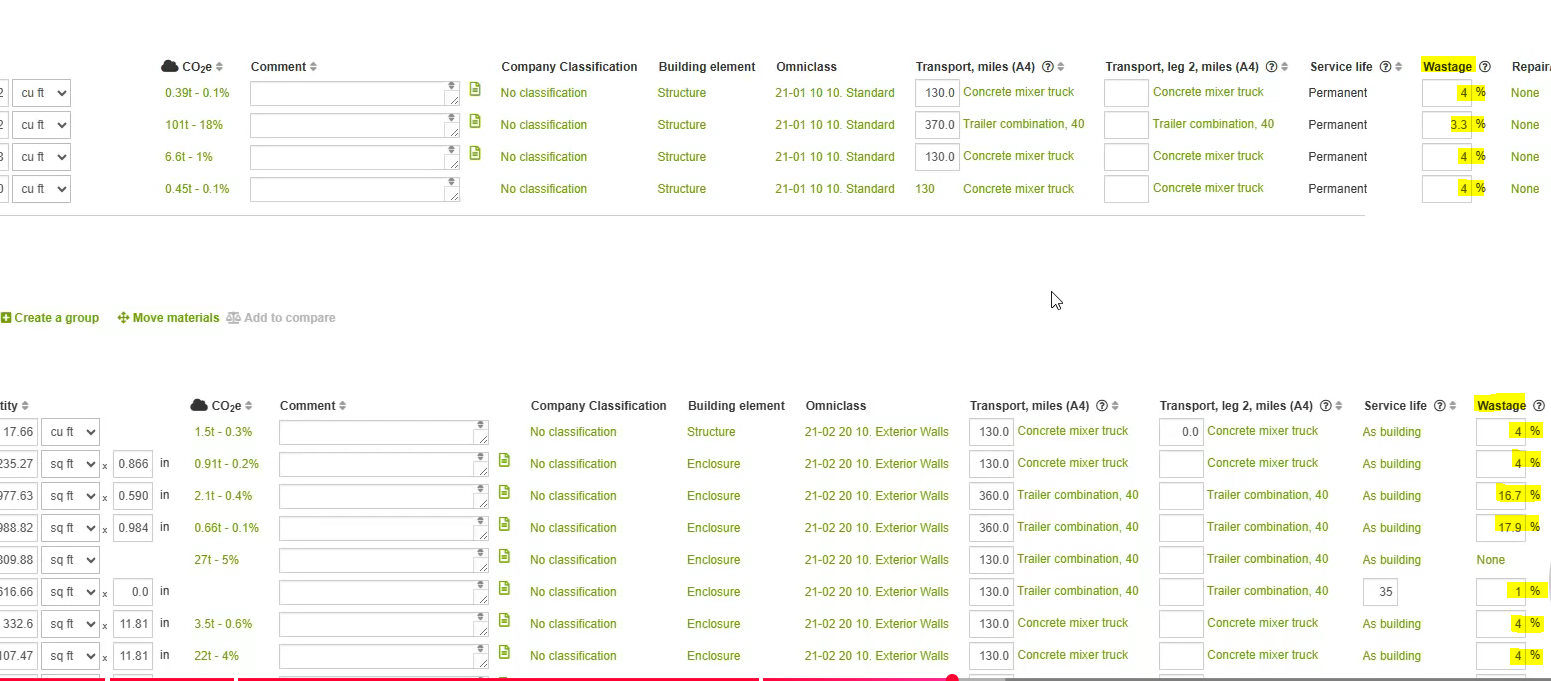Change unit dropdown on the 17.66 quantity row
Screen dimensions: 1551x681
pos(71,431)
